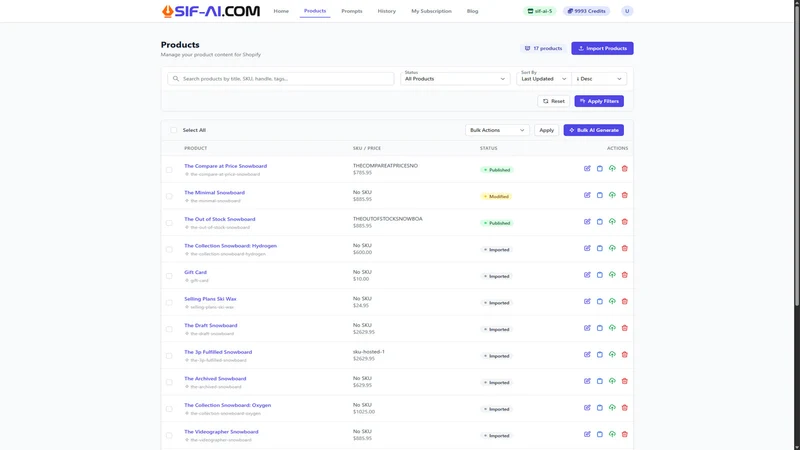Delete the Selling Plans Ski Wax
The height and width of the screenshot is (450, 800).
click(624, 302)
